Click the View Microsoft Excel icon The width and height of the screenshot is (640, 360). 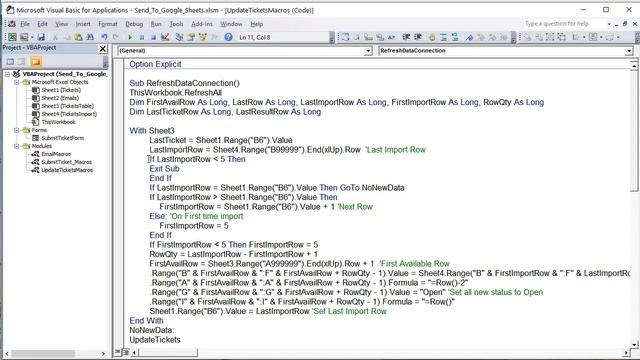coord(12,37)
